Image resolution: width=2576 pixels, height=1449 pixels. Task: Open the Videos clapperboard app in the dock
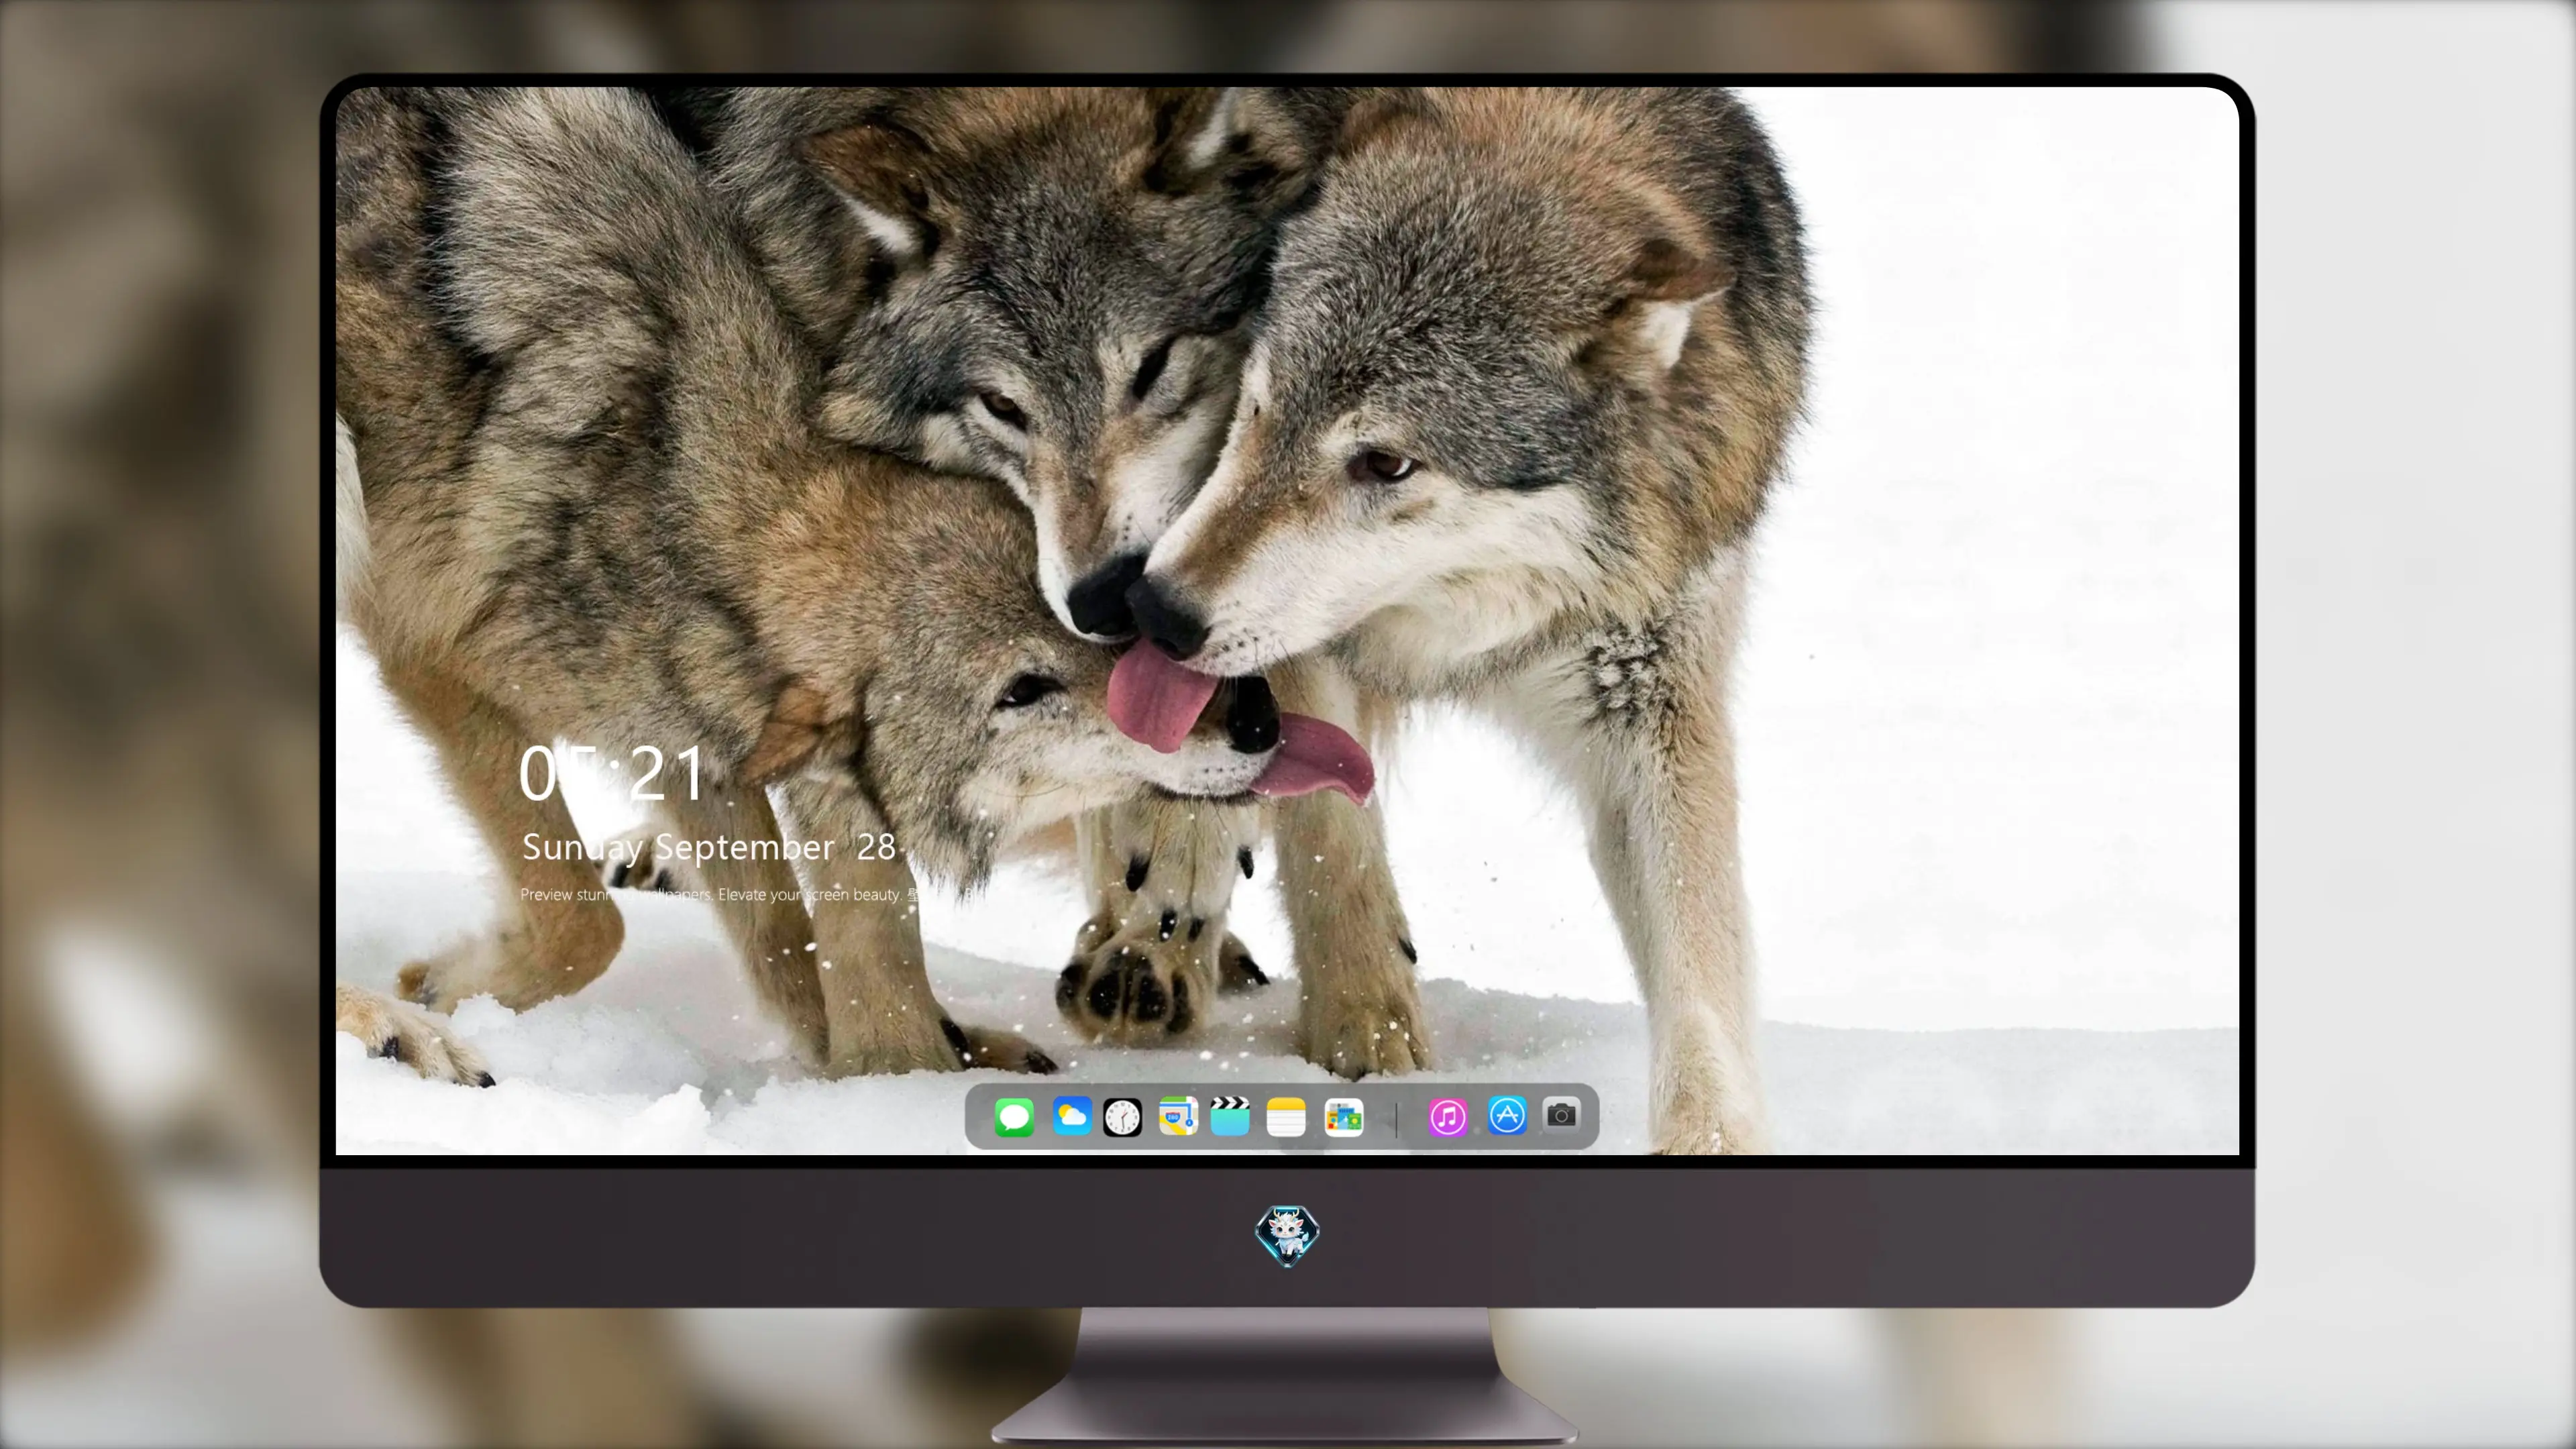[1230, 1116]
